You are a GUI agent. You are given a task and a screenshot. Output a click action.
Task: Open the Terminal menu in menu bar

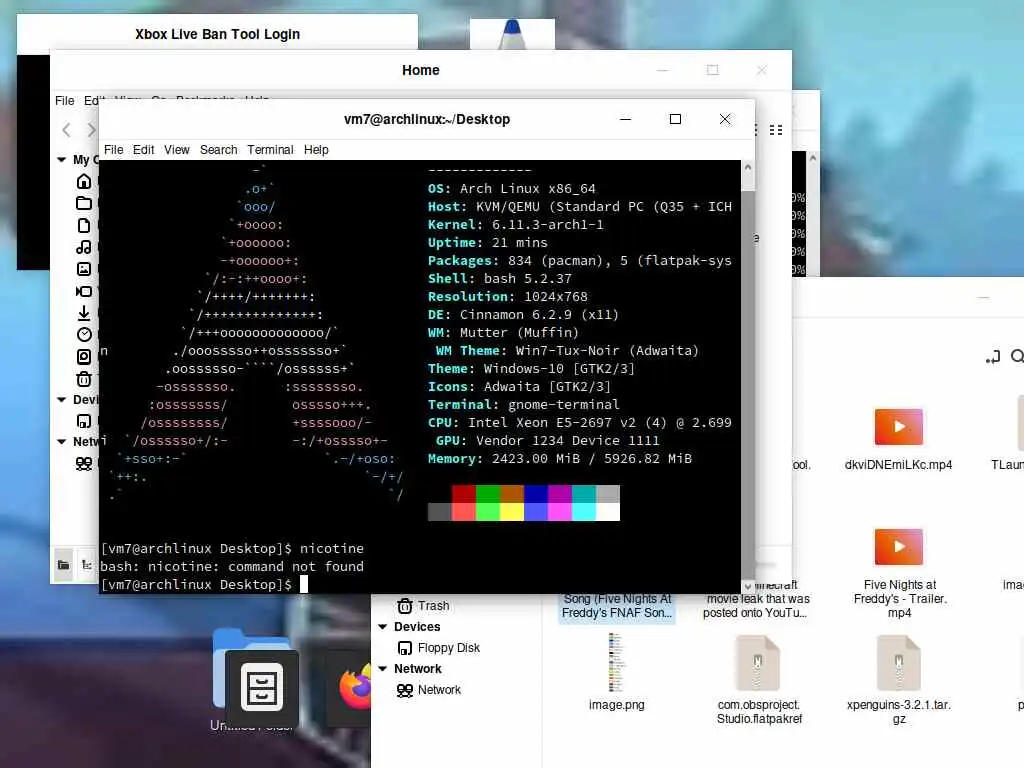(x=270, y=150)
